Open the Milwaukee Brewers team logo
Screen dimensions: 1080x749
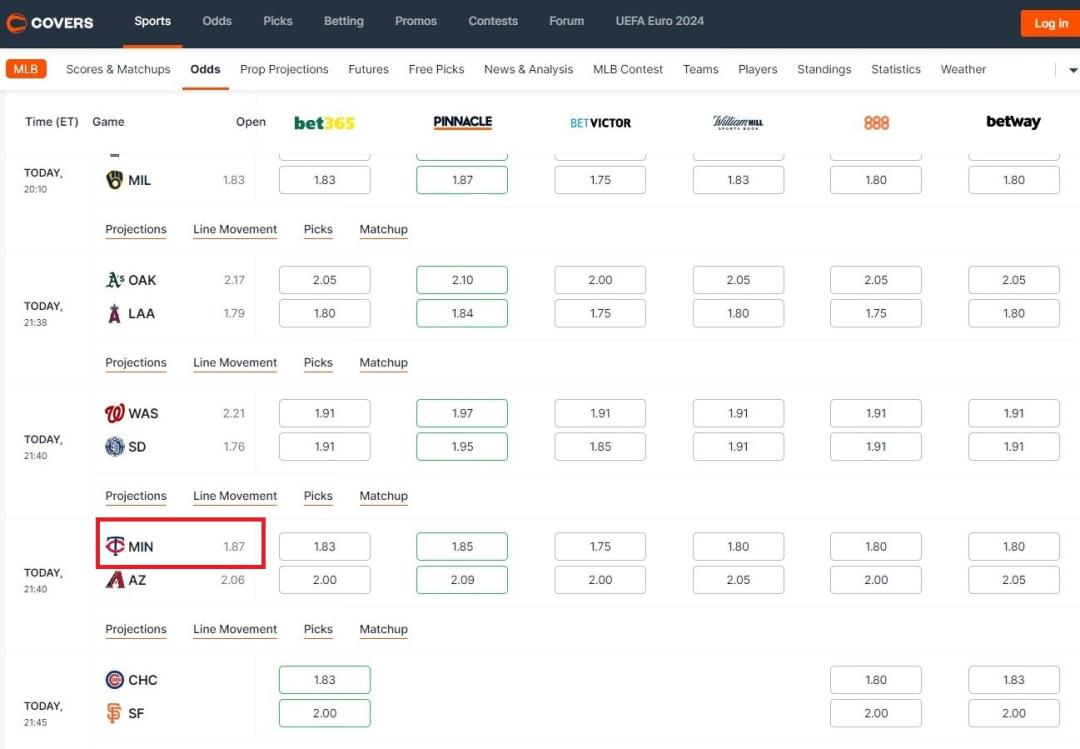[x=114, y=180]
